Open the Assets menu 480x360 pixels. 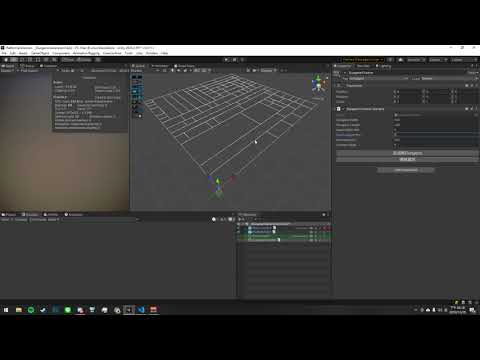click(23, 53)
